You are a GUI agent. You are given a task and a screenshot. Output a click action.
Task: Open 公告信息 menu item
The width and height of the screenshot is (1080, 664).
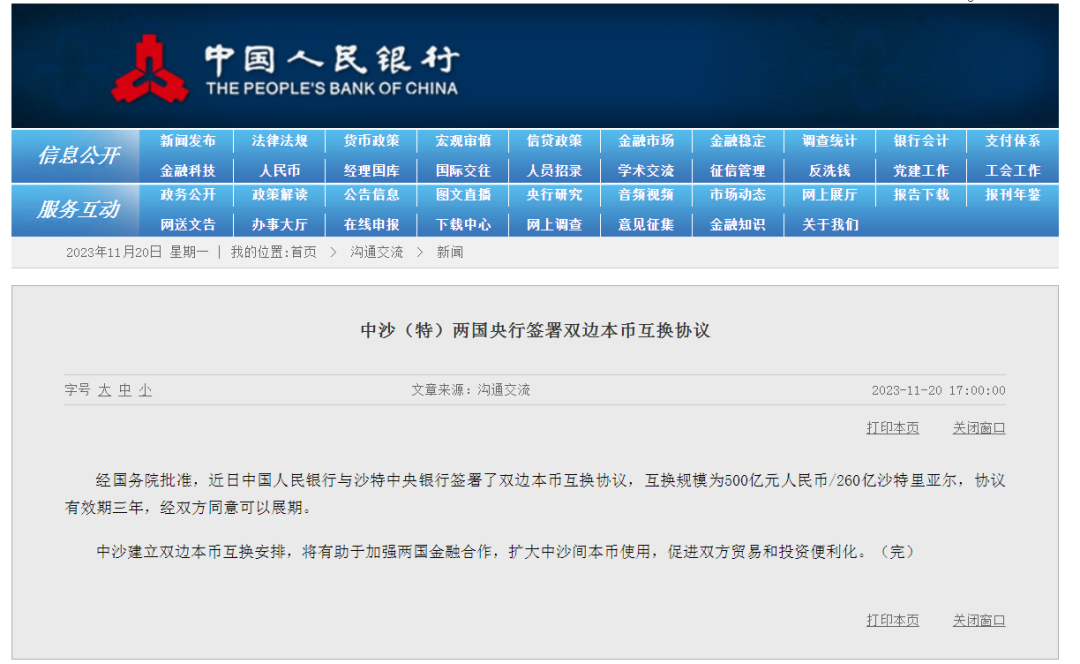coord(371,195)
